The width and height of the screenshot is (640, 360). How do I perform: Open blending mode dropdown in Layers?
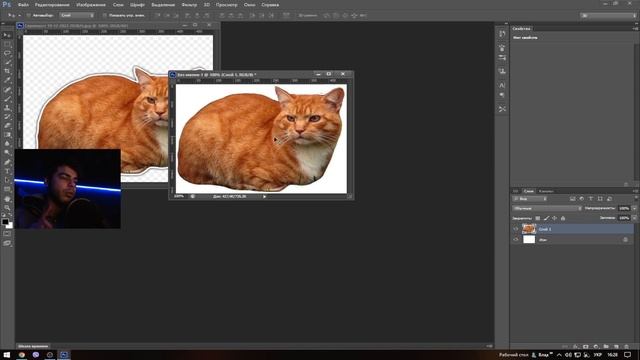pos(547,208)
